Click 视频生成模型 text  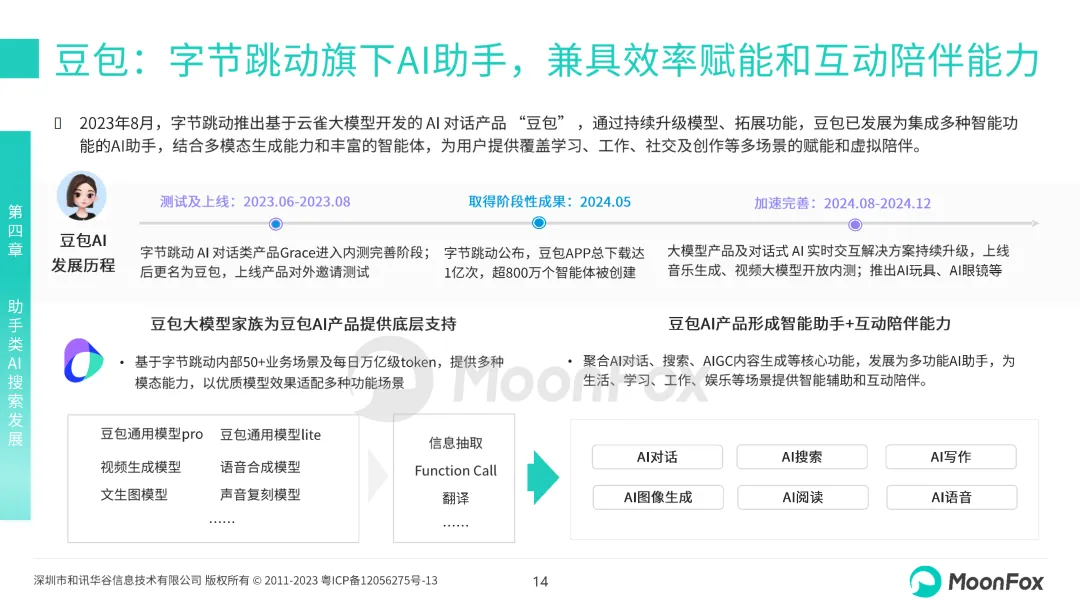(141, 467)
